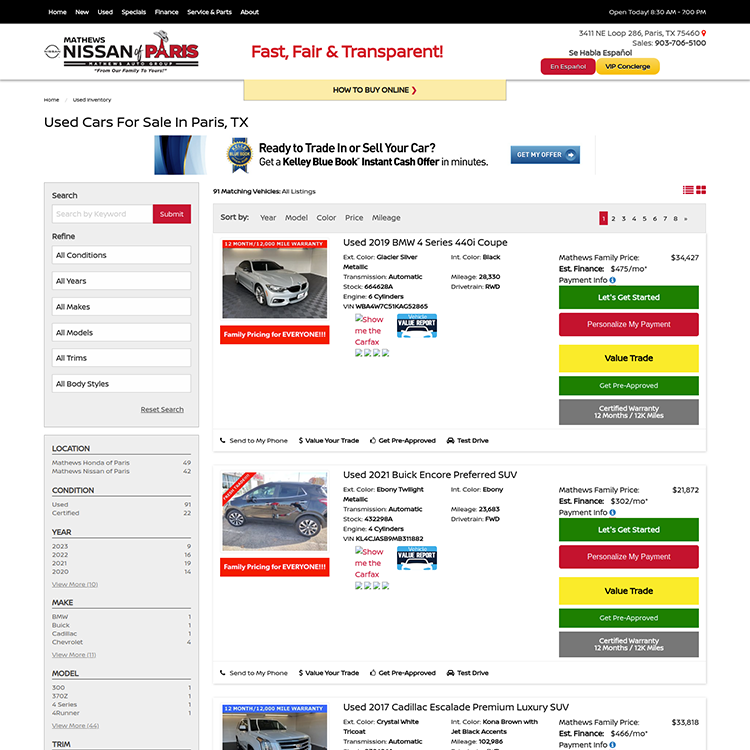Click Payment Info icon for Buick Encore
The image size is (750, 750).
[x=613, y=513]
